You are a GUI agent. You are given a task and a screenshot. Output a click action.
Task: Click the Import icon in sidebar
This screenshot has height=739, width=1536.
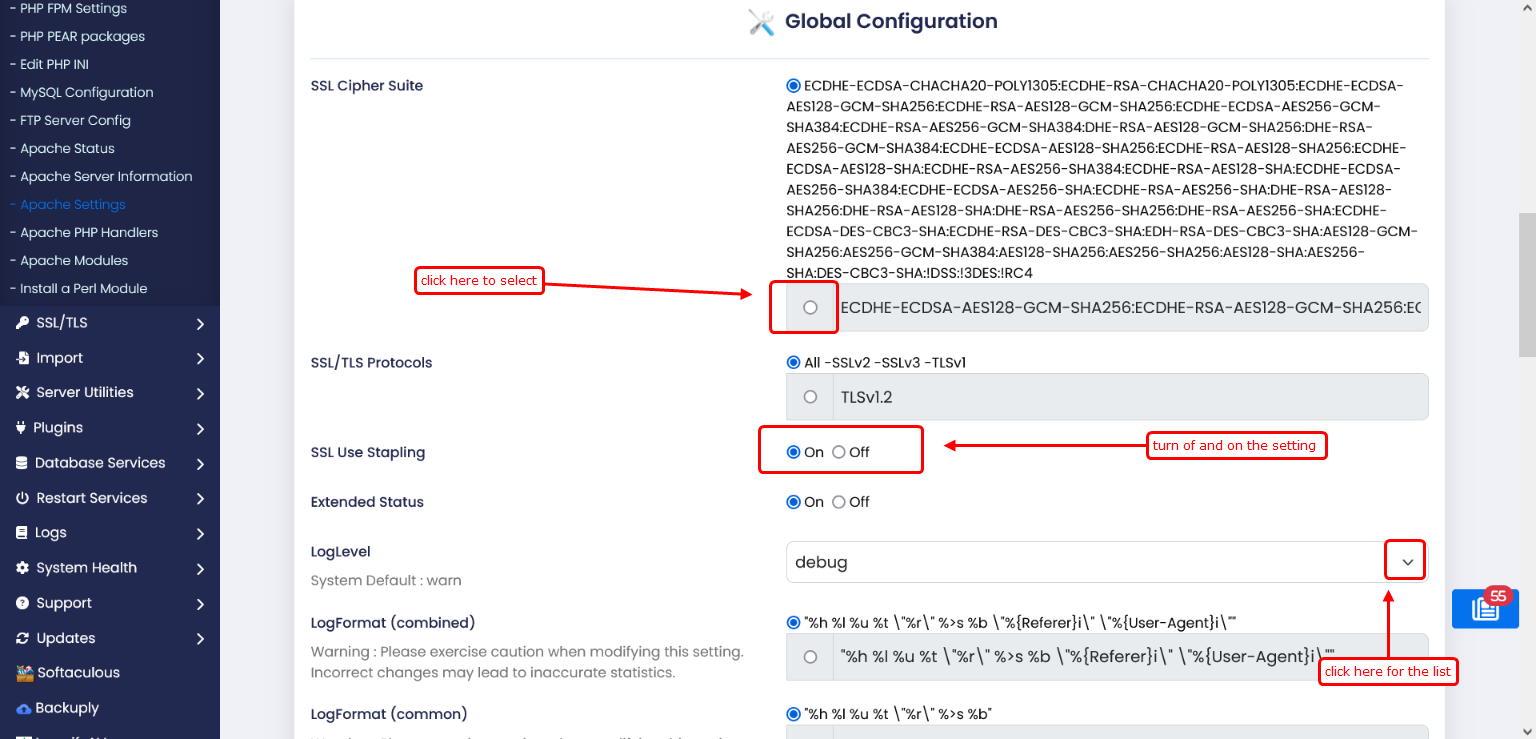tap(22, 358)
